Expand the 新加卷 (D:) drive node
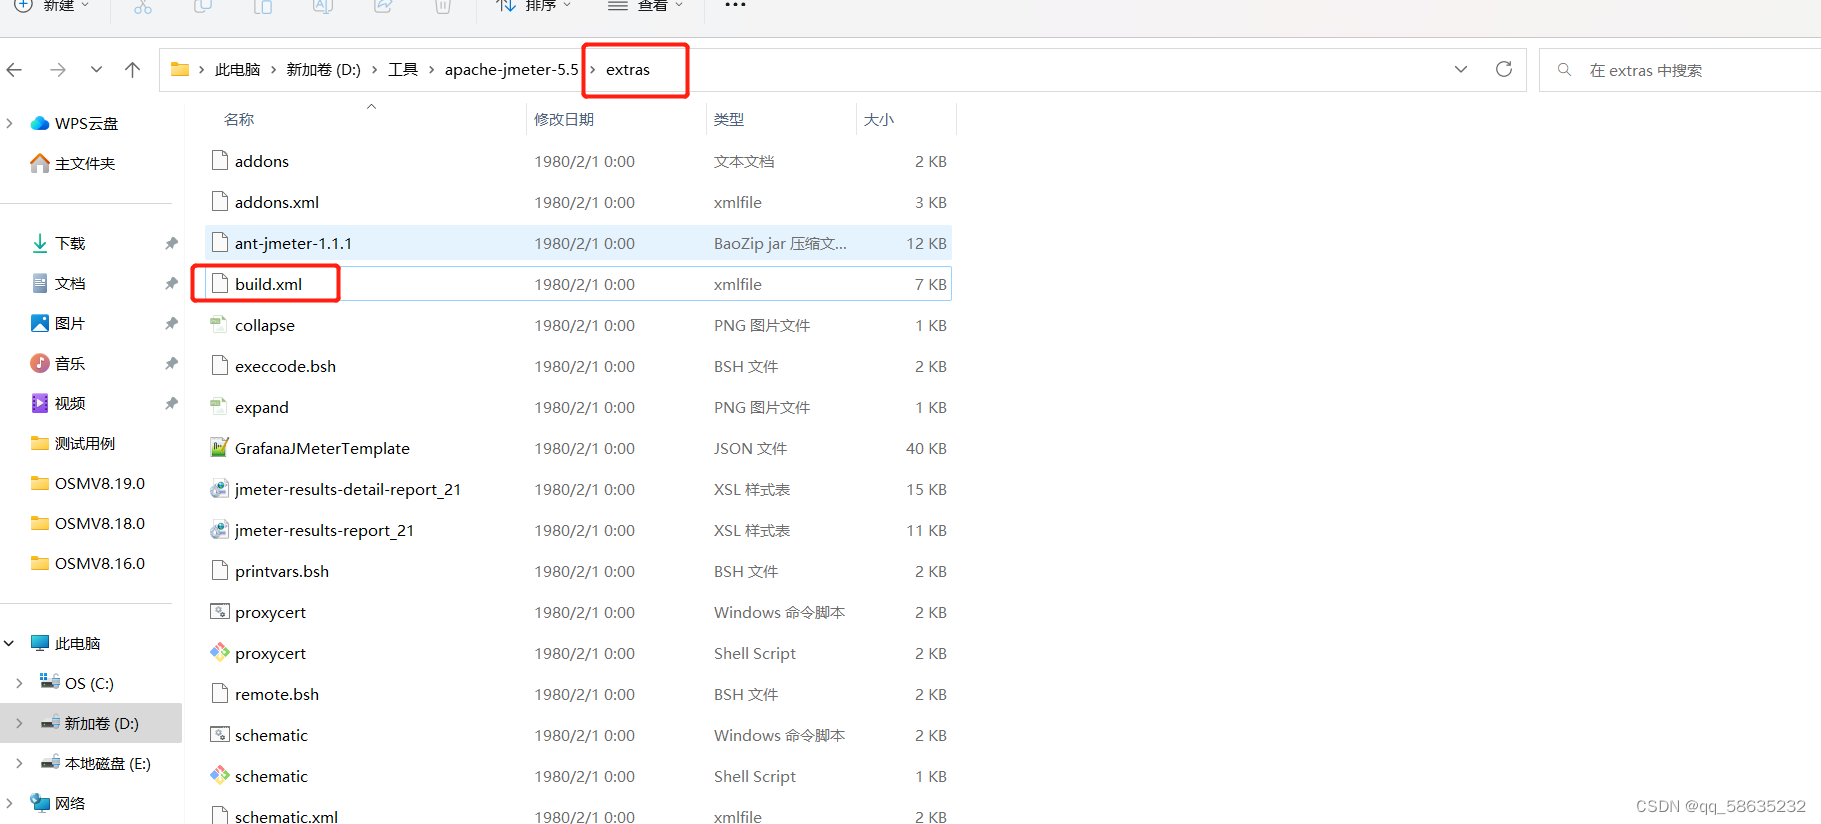 (x=19, y=723)
